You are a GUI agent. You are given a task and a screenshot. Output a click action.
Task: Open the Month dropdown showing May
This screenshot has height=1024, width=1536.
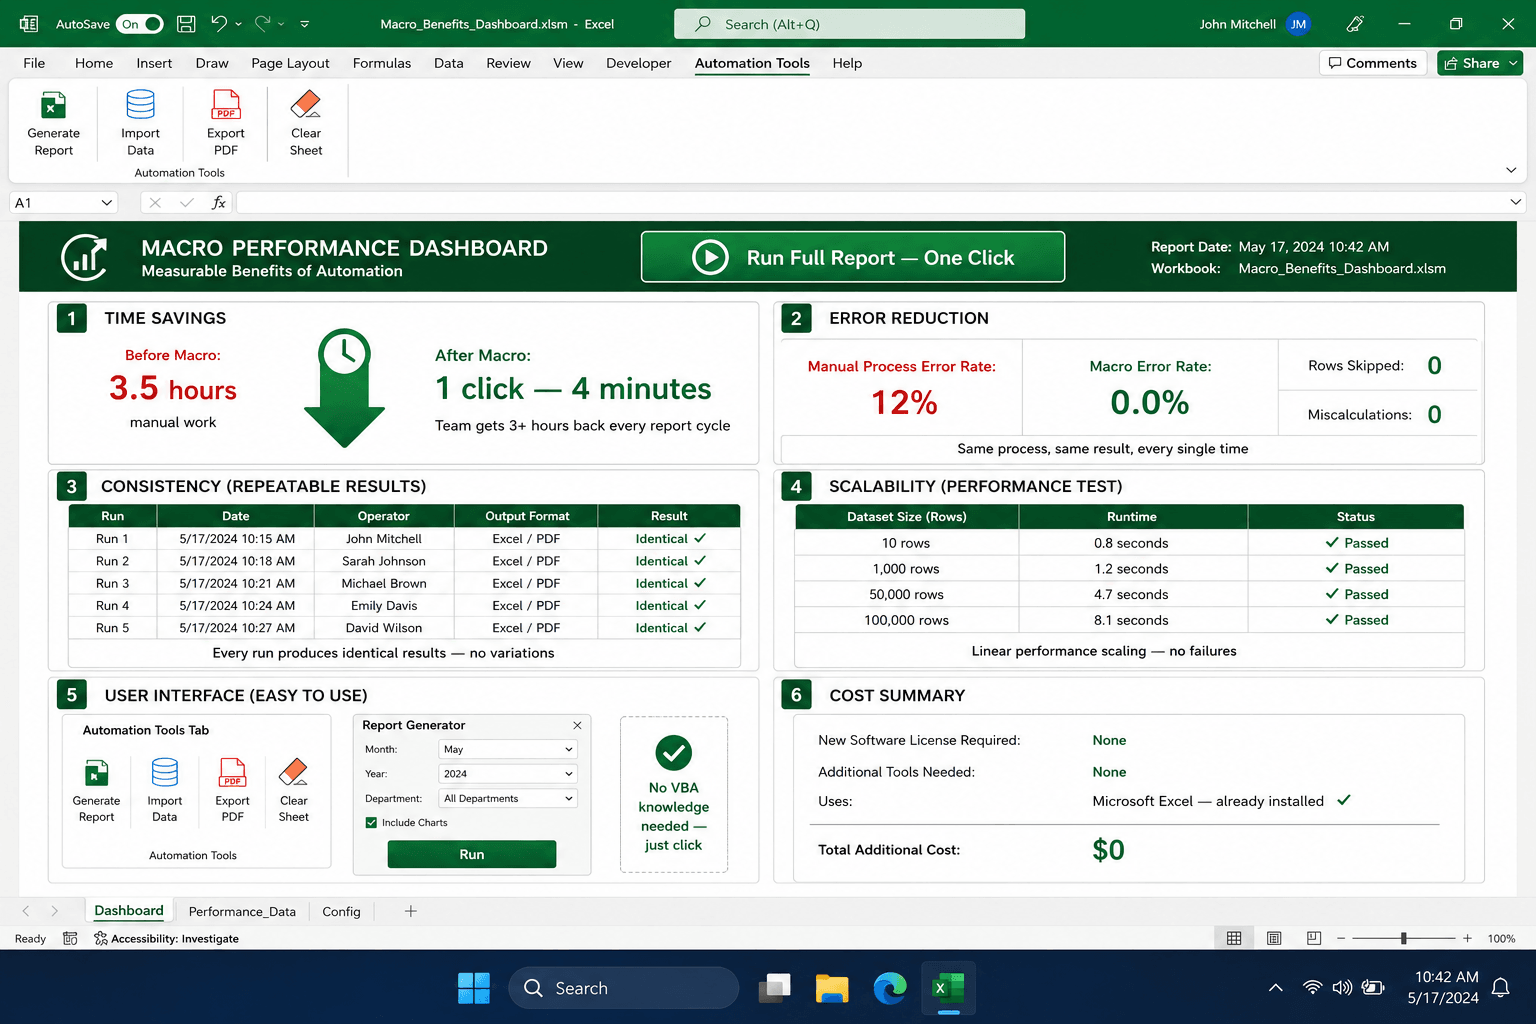508,749
